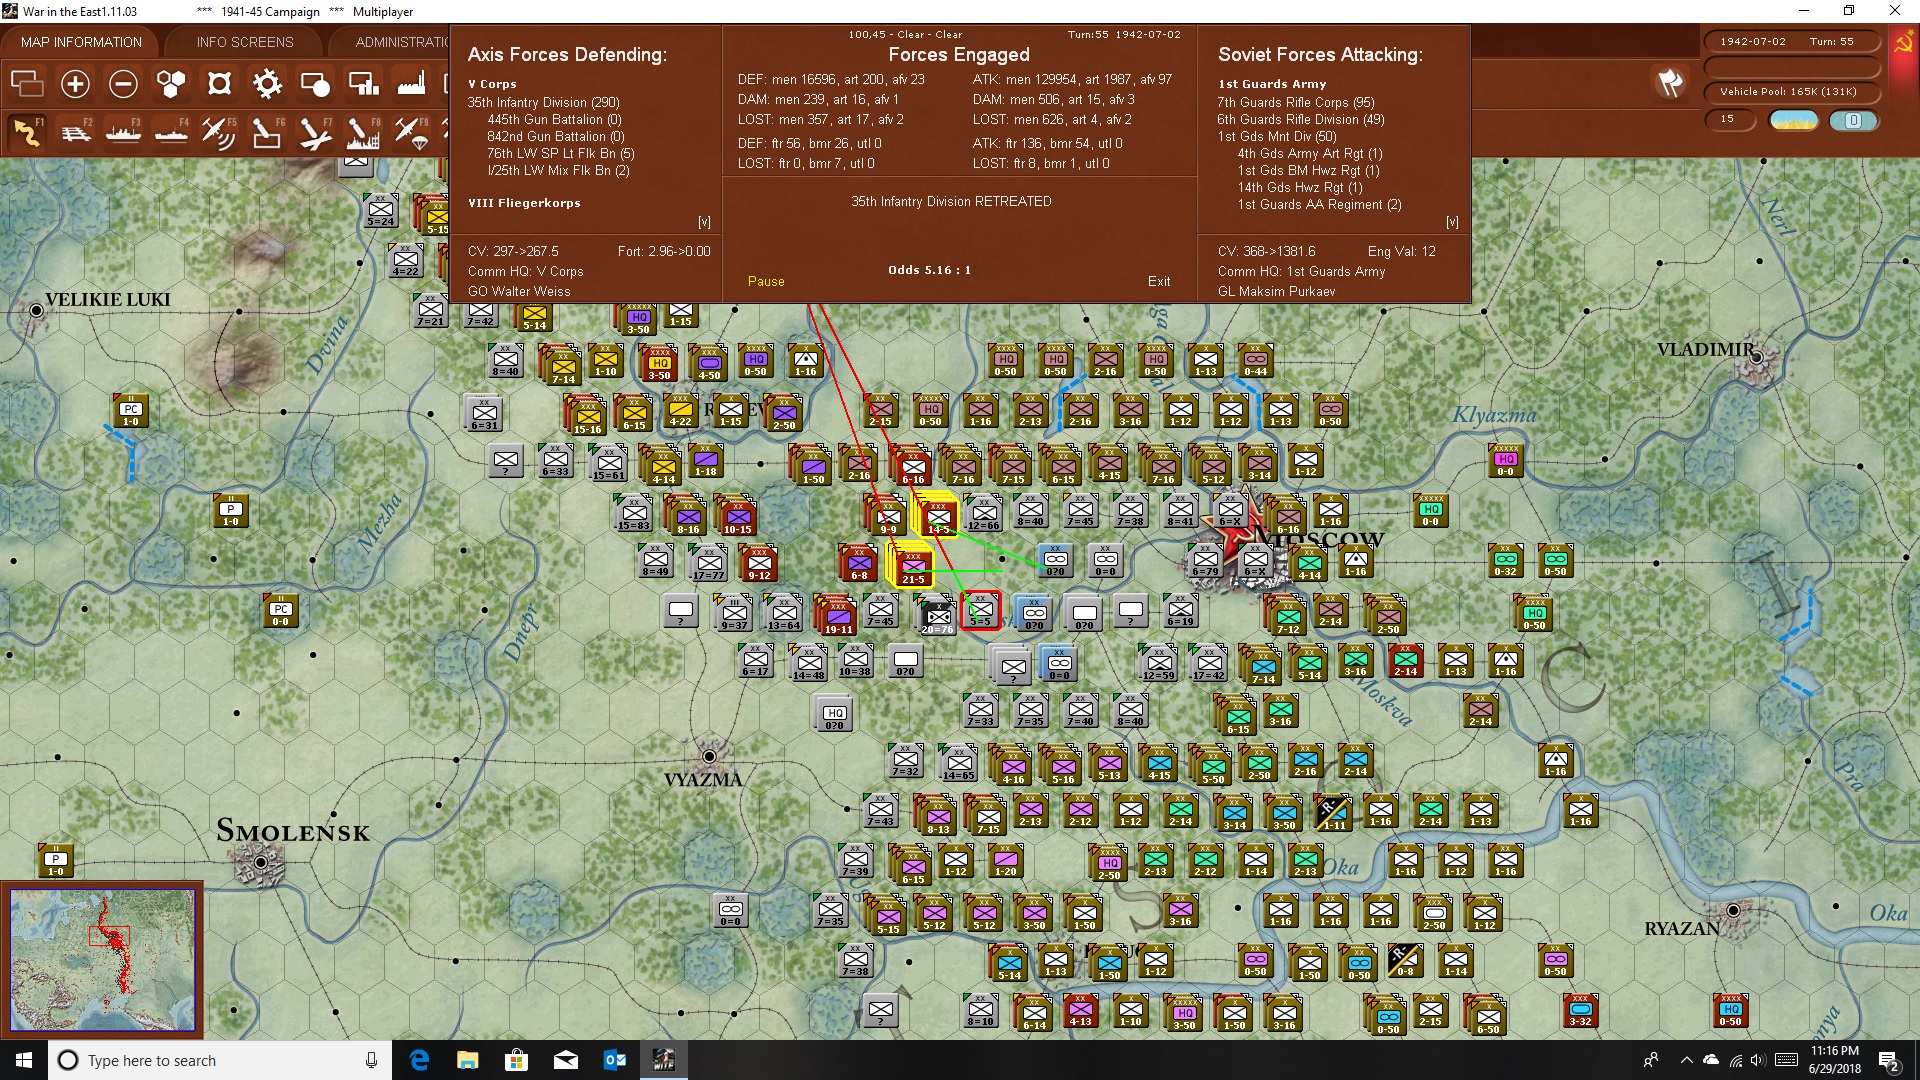Expand Soviet attackers list with [v]
This screenshot has height=1080, width=1920.
[x=1452, y=222]
